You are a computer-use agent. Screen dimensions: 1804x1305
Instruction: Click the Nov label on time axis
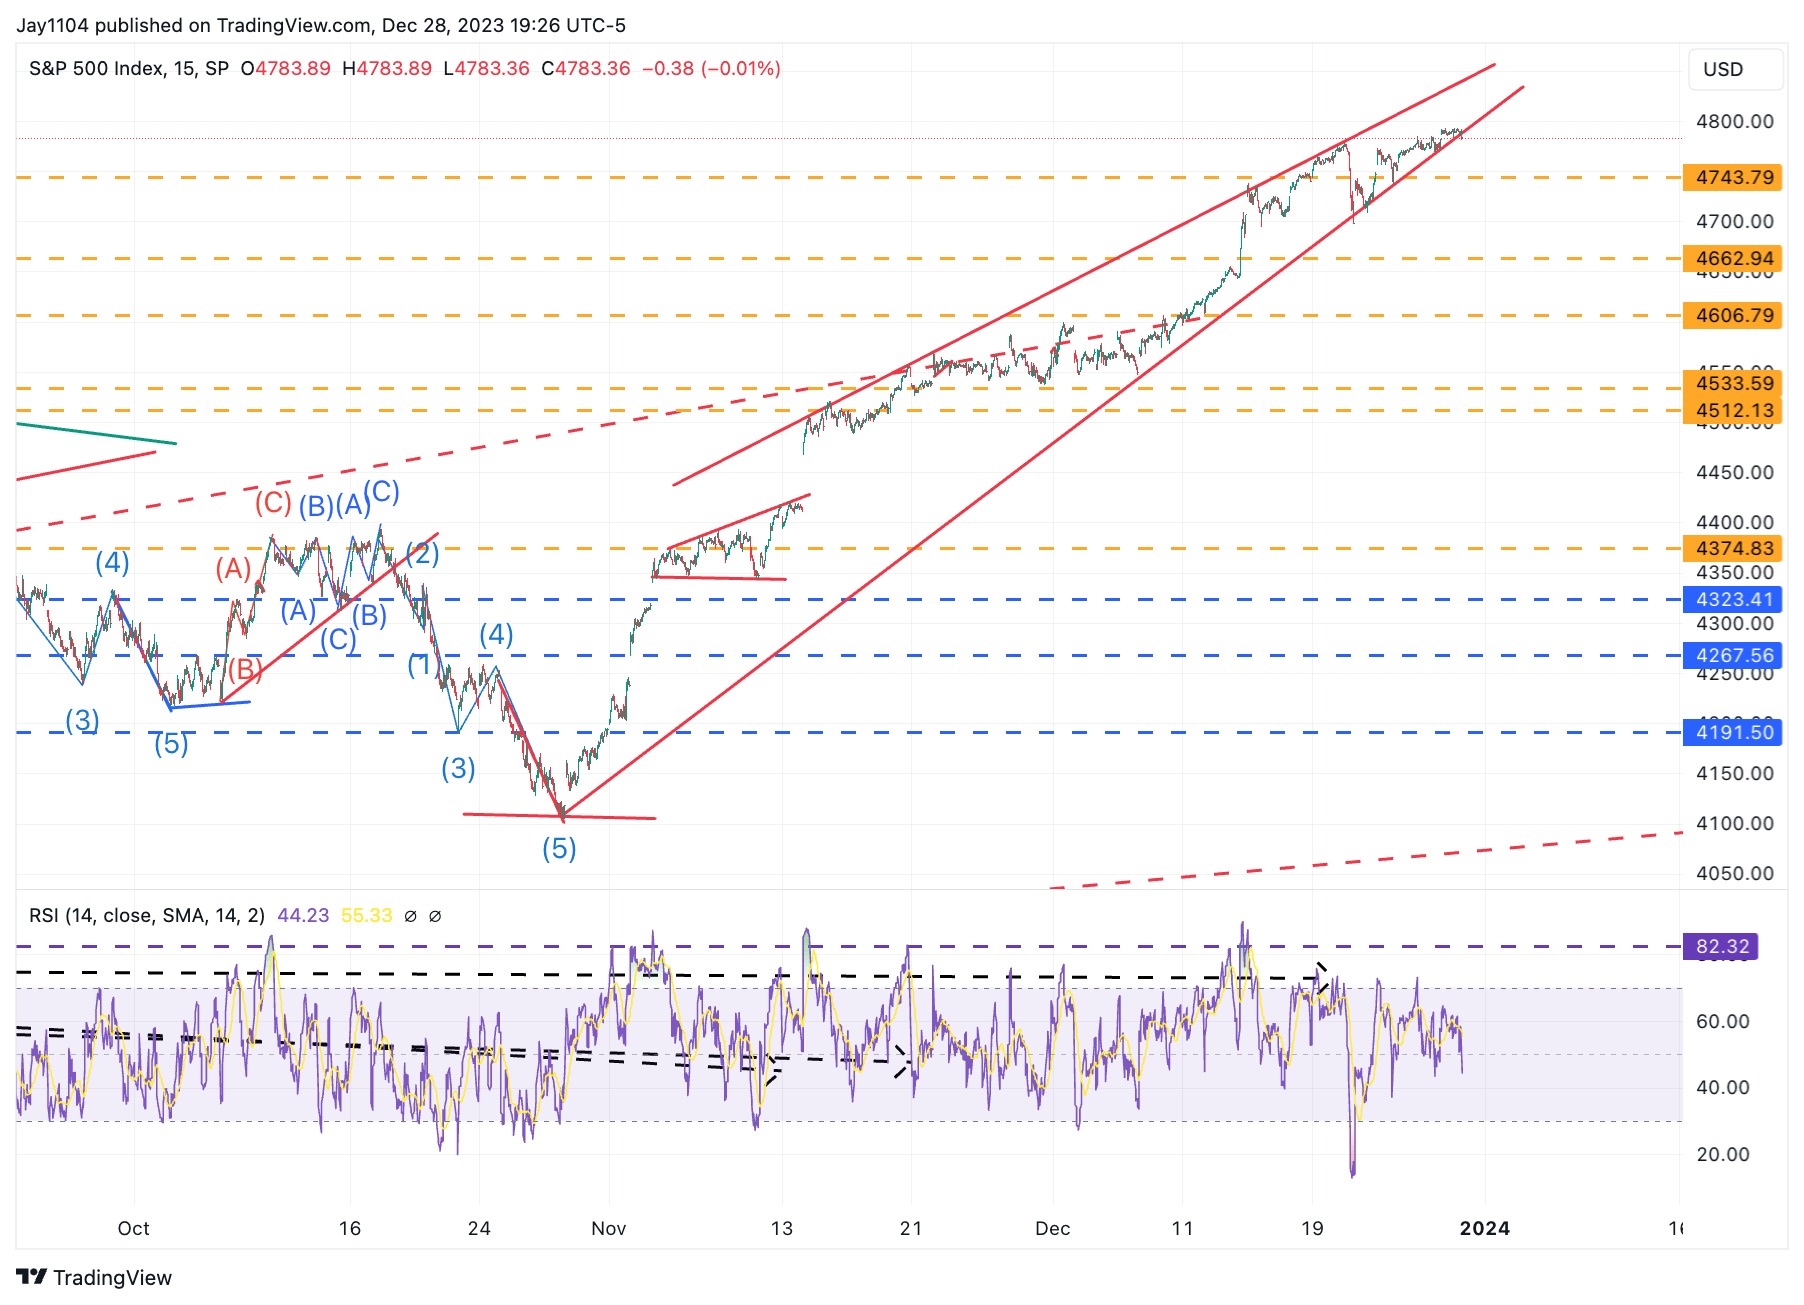pyautogui.click(x=608, y=1228)
